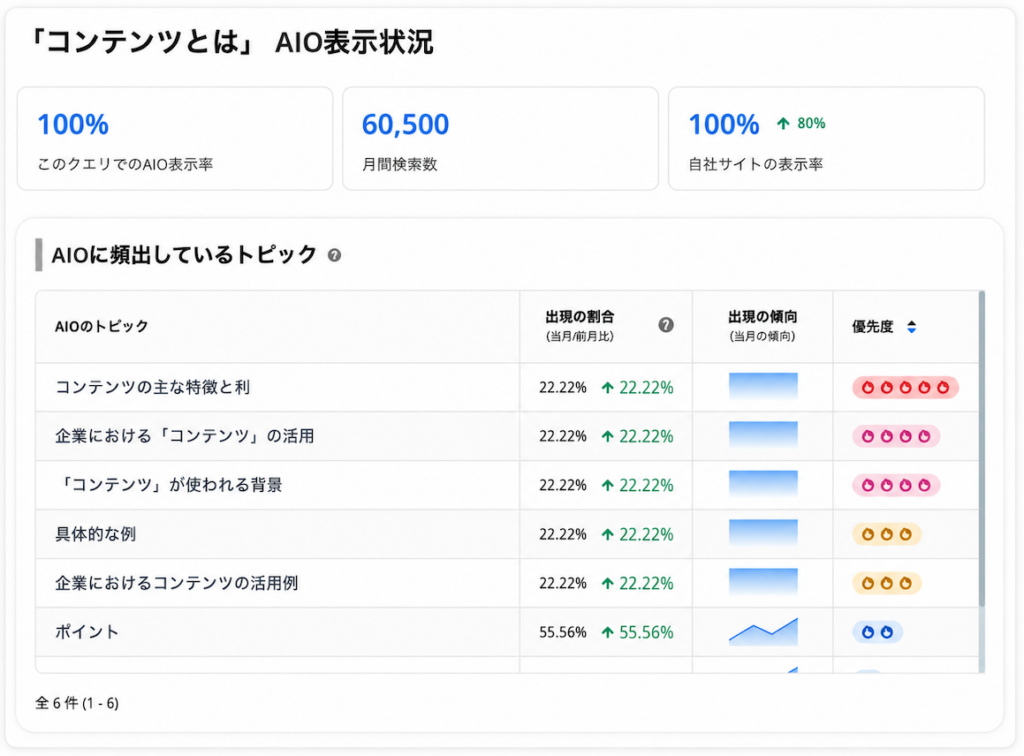Click help icon in 出現の割合 column header
Viewport: 1024px width, 756px height.
click(665, 325)
